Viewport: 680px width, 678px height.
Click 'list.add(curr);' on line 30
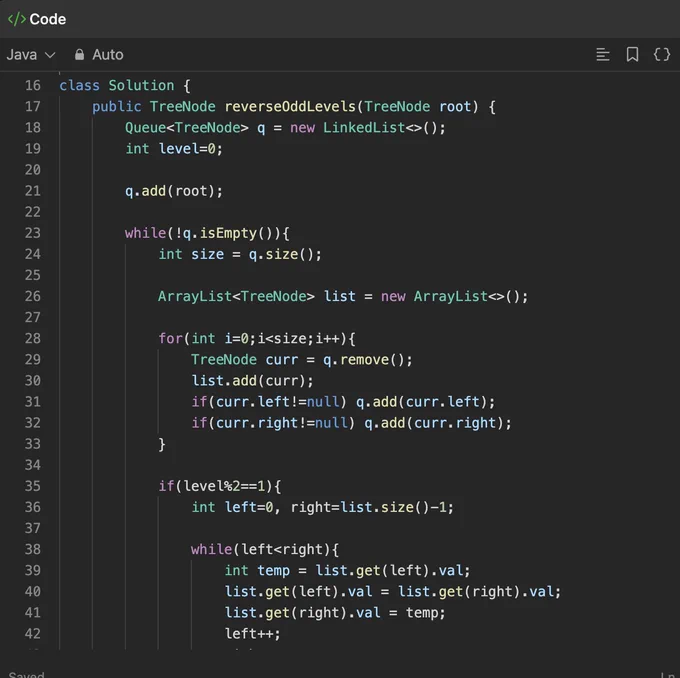pyautogui.click(x=252, y=381)
